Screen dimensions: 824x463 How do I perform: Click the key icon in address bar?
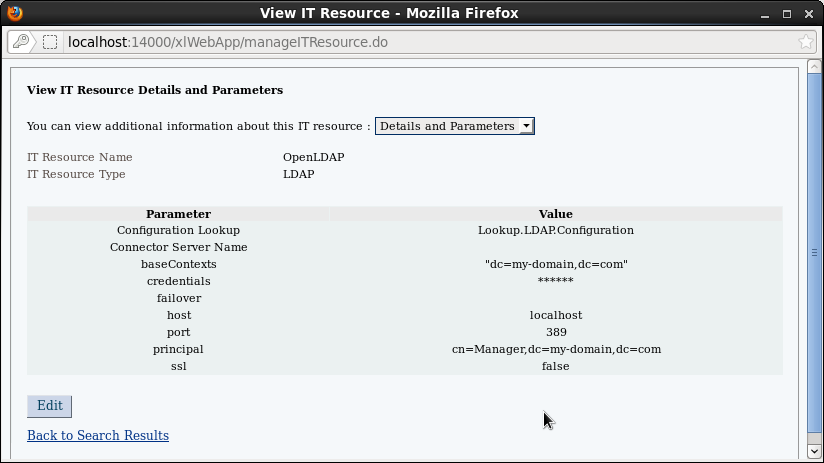20,42
